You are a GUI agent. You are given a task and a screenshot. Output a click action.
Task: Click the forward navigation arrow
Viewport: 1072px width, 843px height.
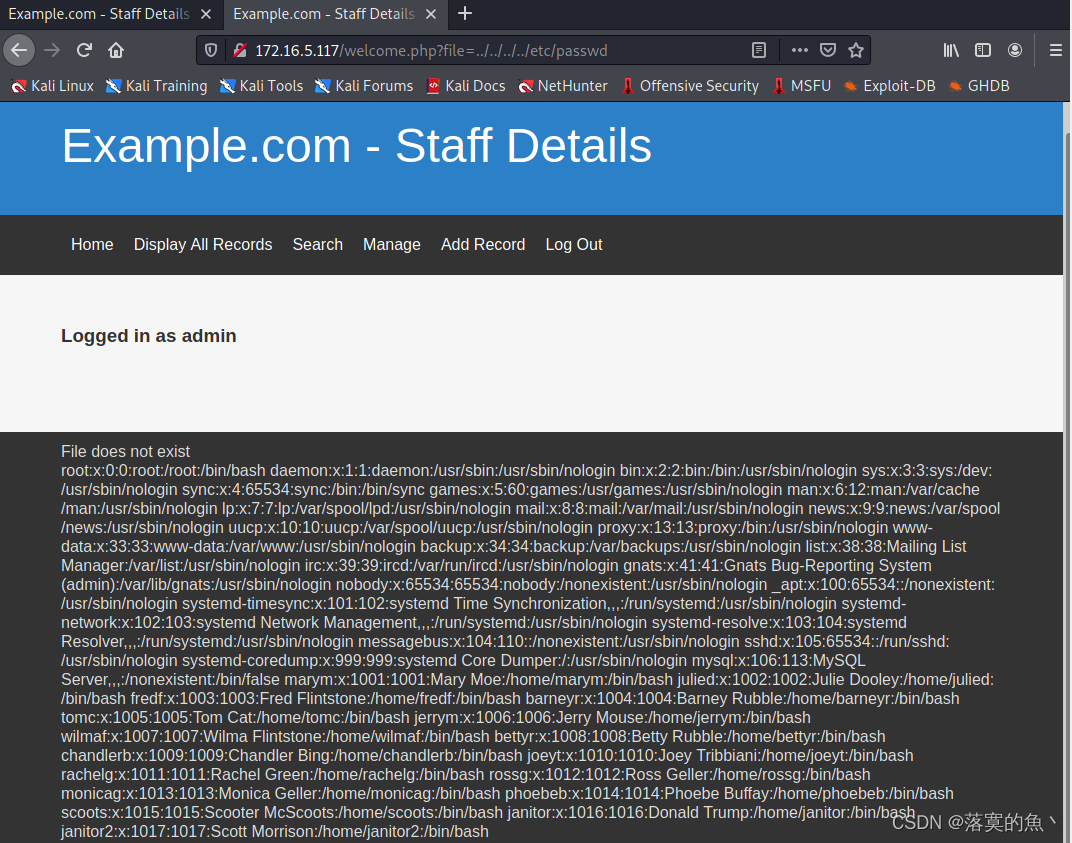[52, 50]
